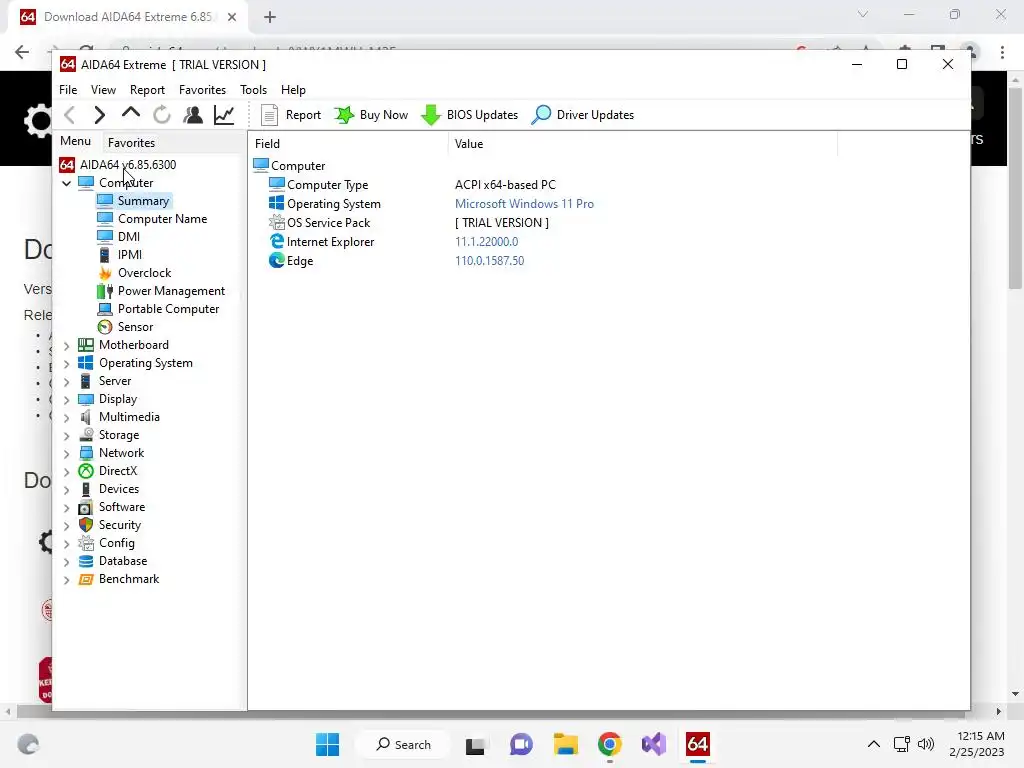
Task: Expand the Multimedia tree node
Action: [67, 417]
